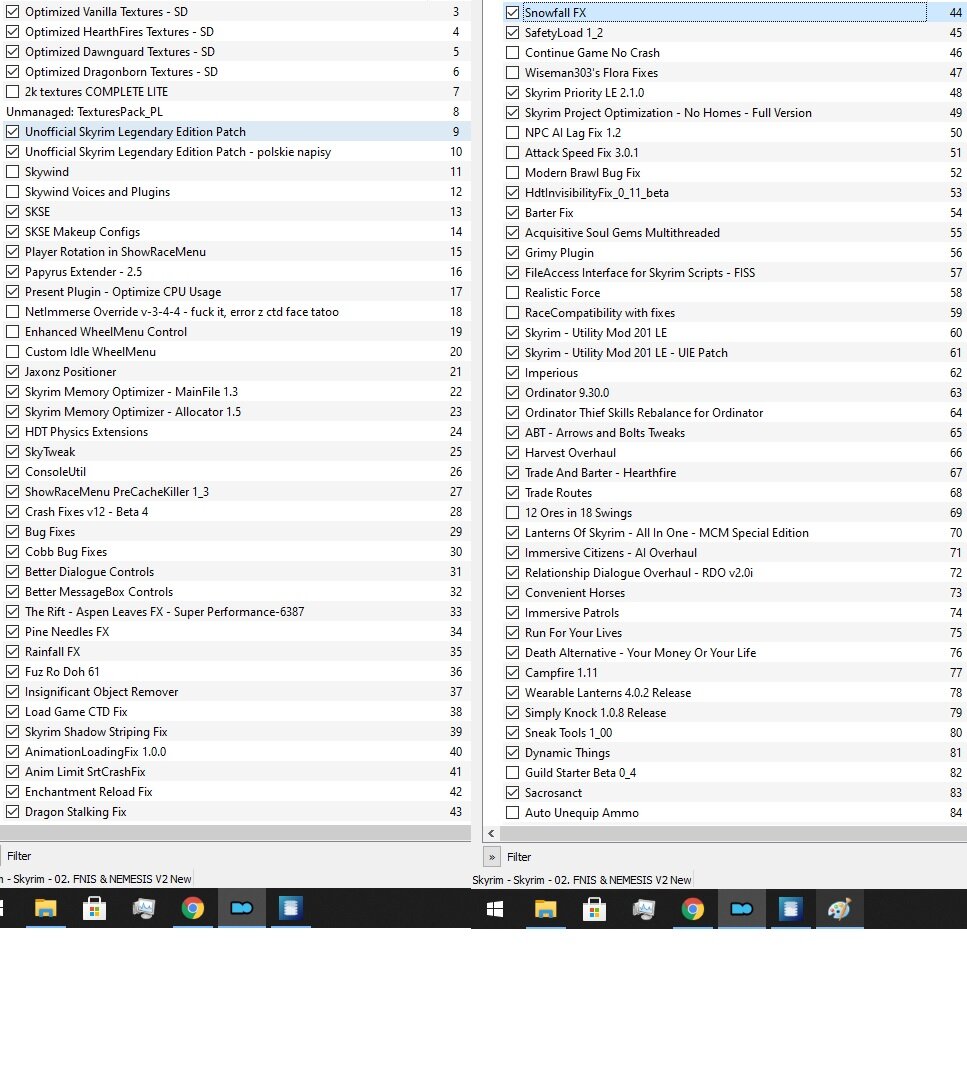The image size is (967, 1080).
Task: Uncheck the Sacrosanct mod checkbox
Action: point(512,793)
